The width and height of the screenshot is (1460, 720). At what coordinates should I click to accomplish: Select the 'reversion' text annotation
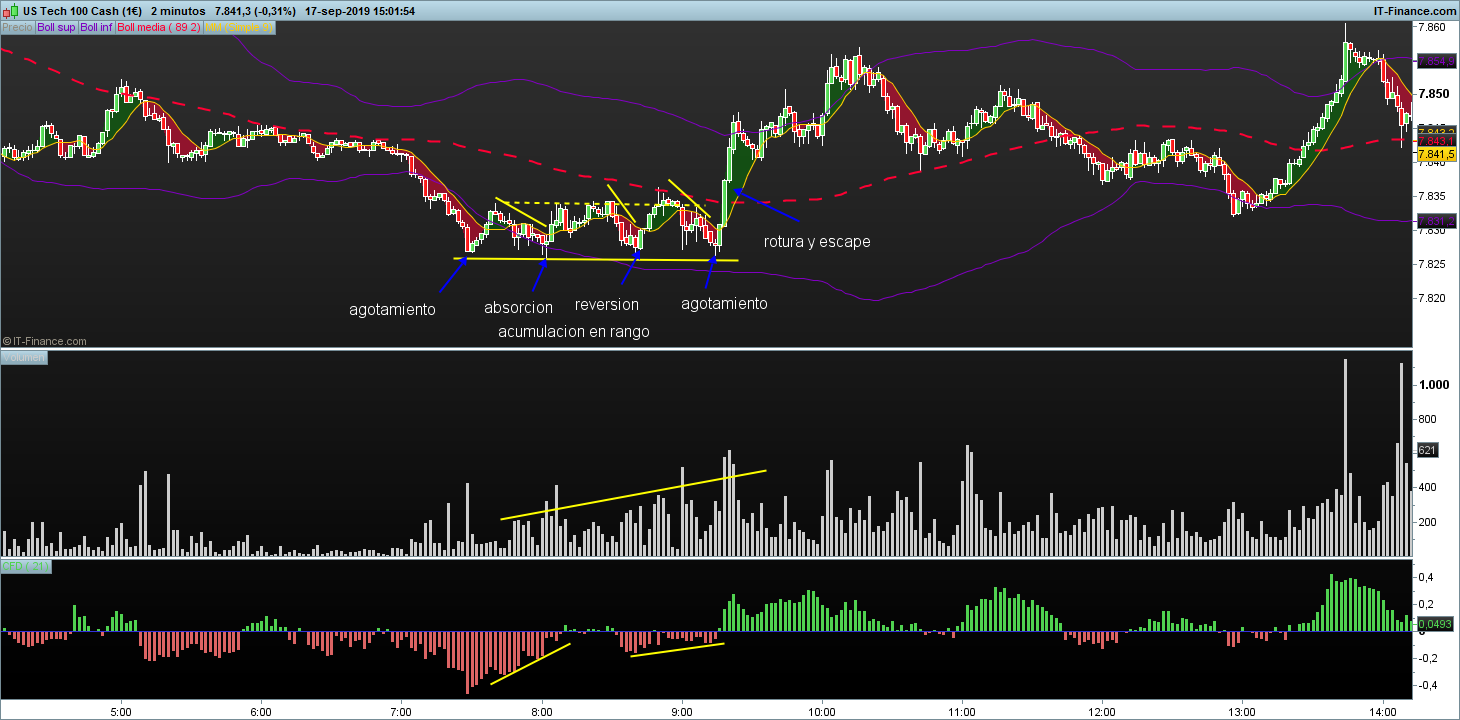coord(606,304)
